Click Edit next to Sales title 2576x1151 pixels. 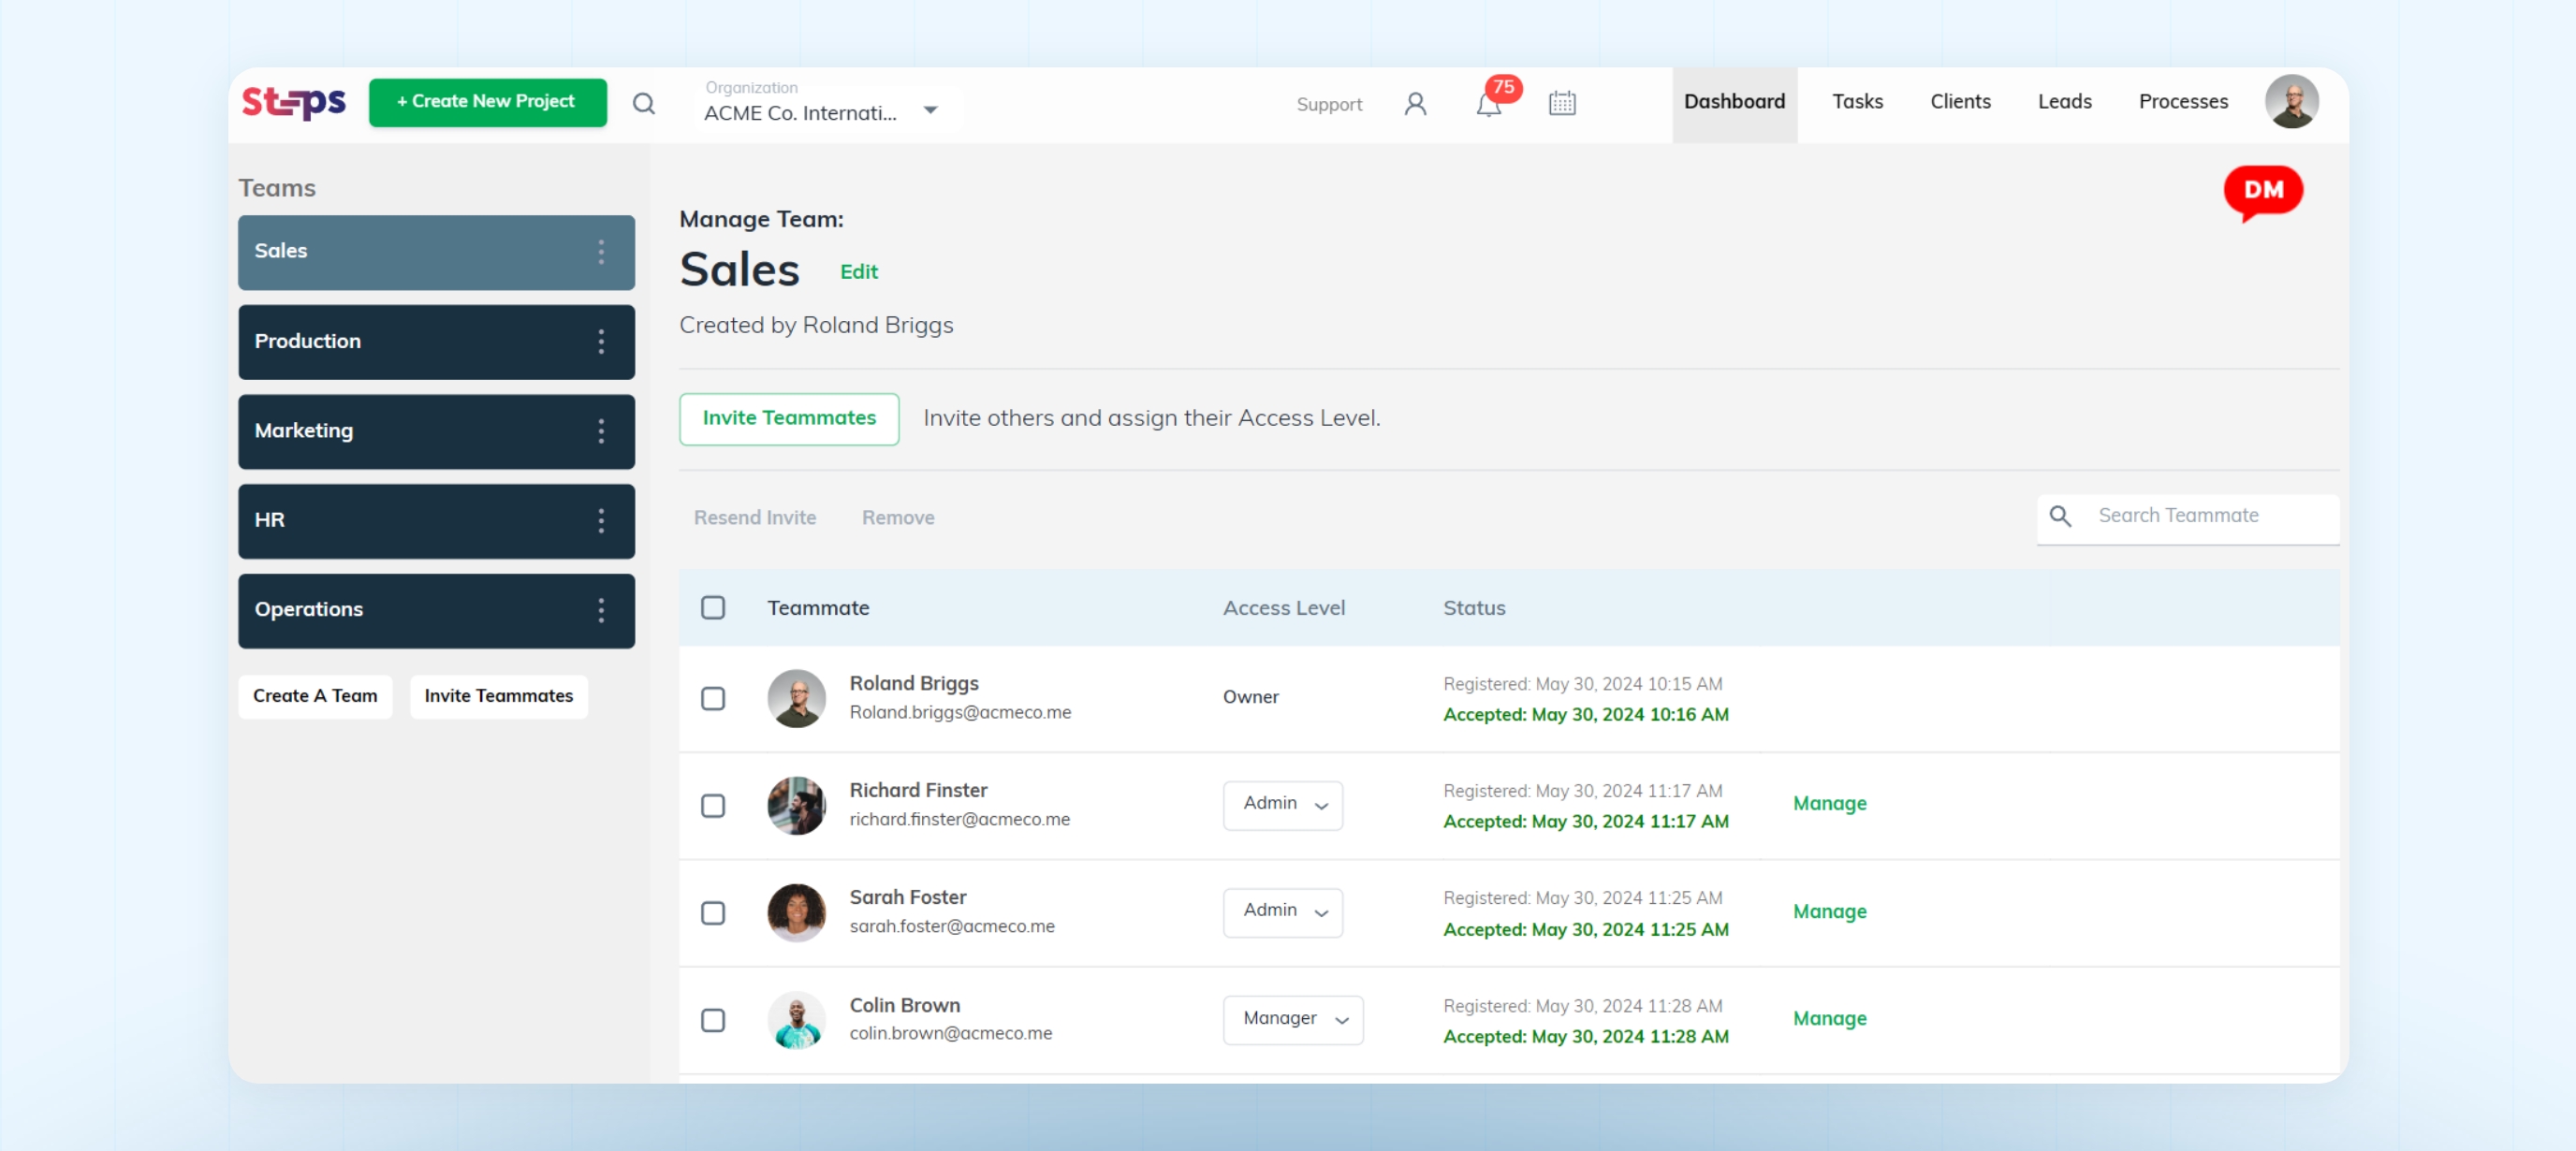tap(858, 272)
